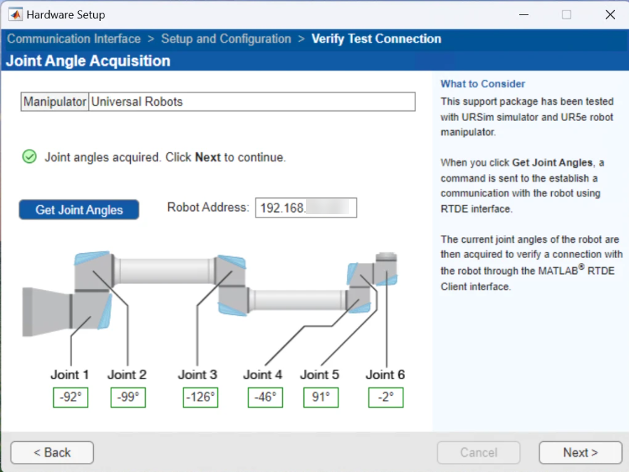Click the Joint 3 angle value -126°
Viewport: 629px width, 472px height.
click(x=200, y=397)
